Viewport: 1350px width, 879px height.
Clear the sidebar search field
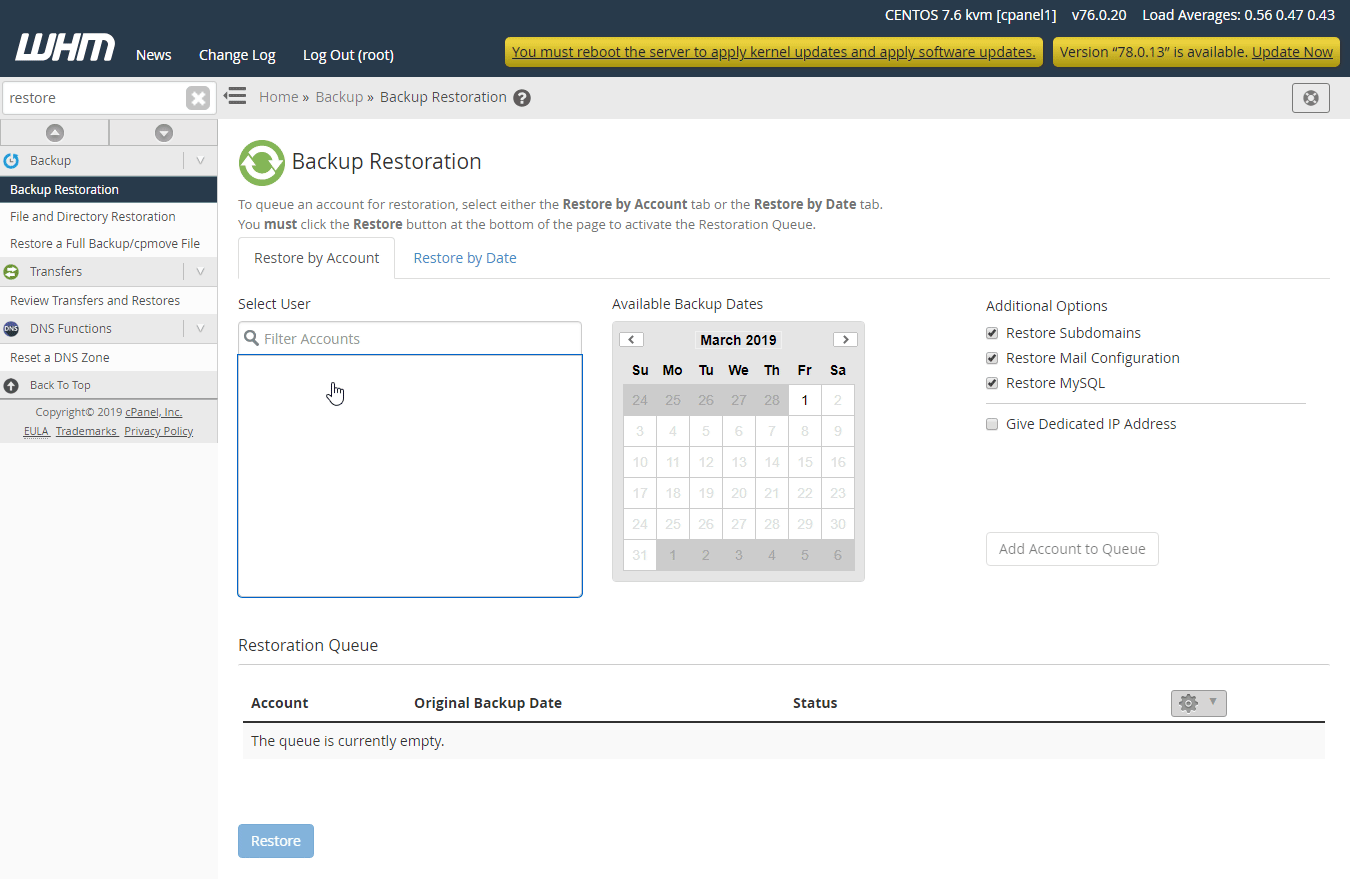198,98
